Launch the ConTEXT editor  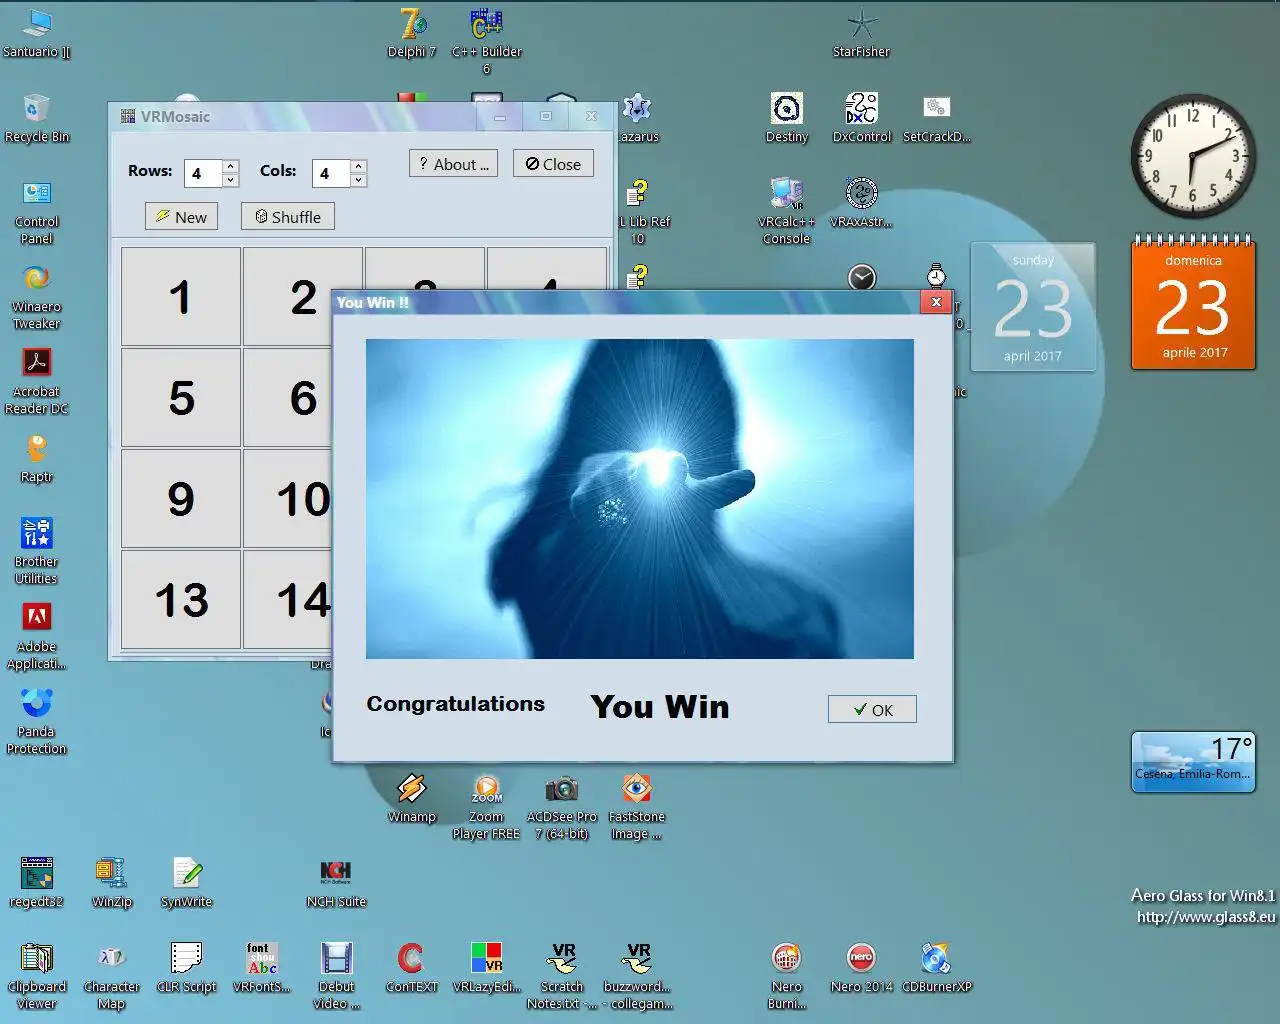411,960
